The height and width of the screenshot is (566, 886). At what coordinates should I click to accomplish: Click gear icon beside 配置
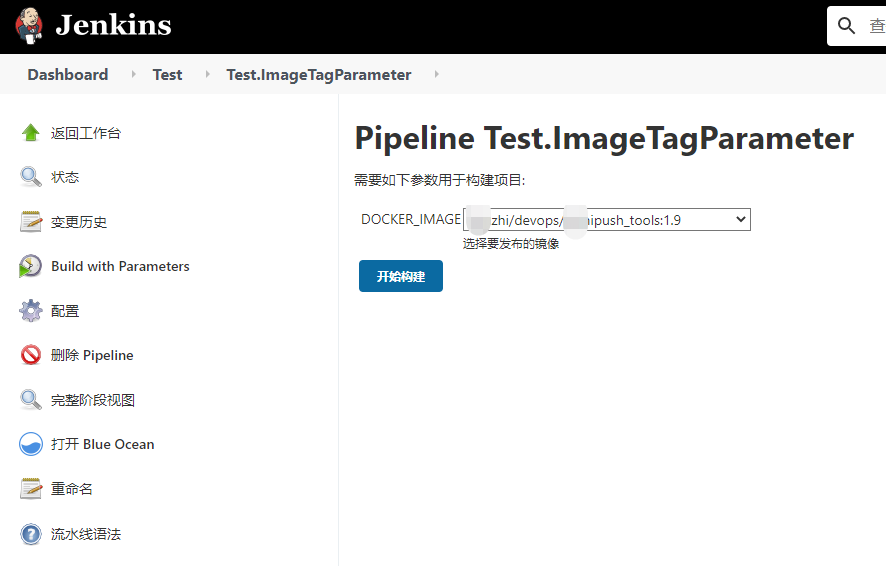31,311
